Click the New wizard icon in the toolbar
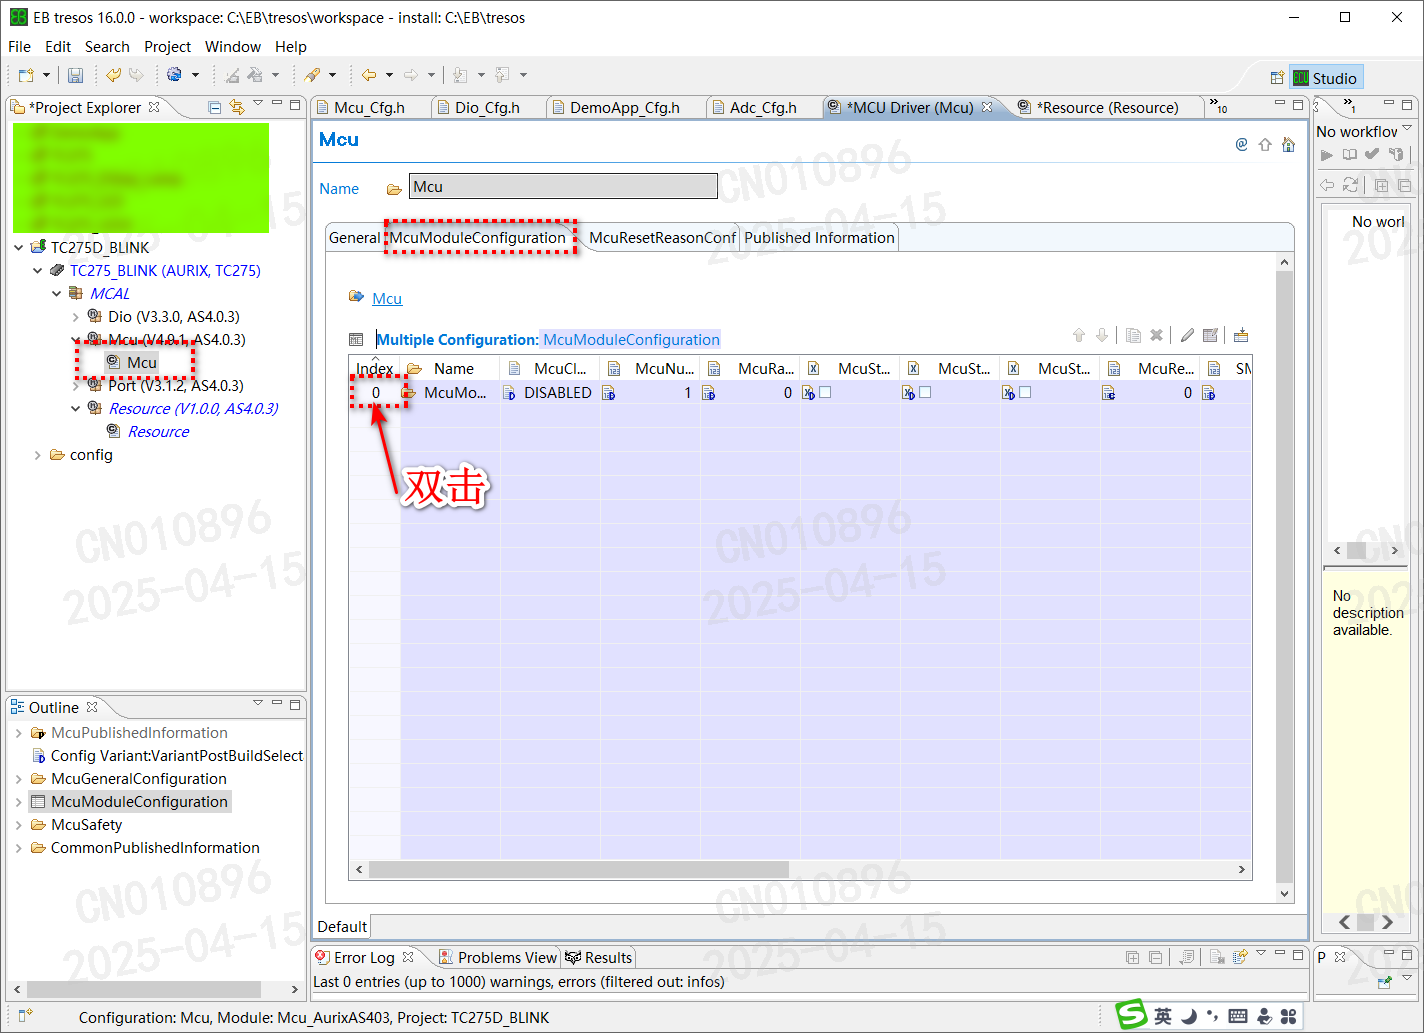1424x1033 pixels. [26, 75]
